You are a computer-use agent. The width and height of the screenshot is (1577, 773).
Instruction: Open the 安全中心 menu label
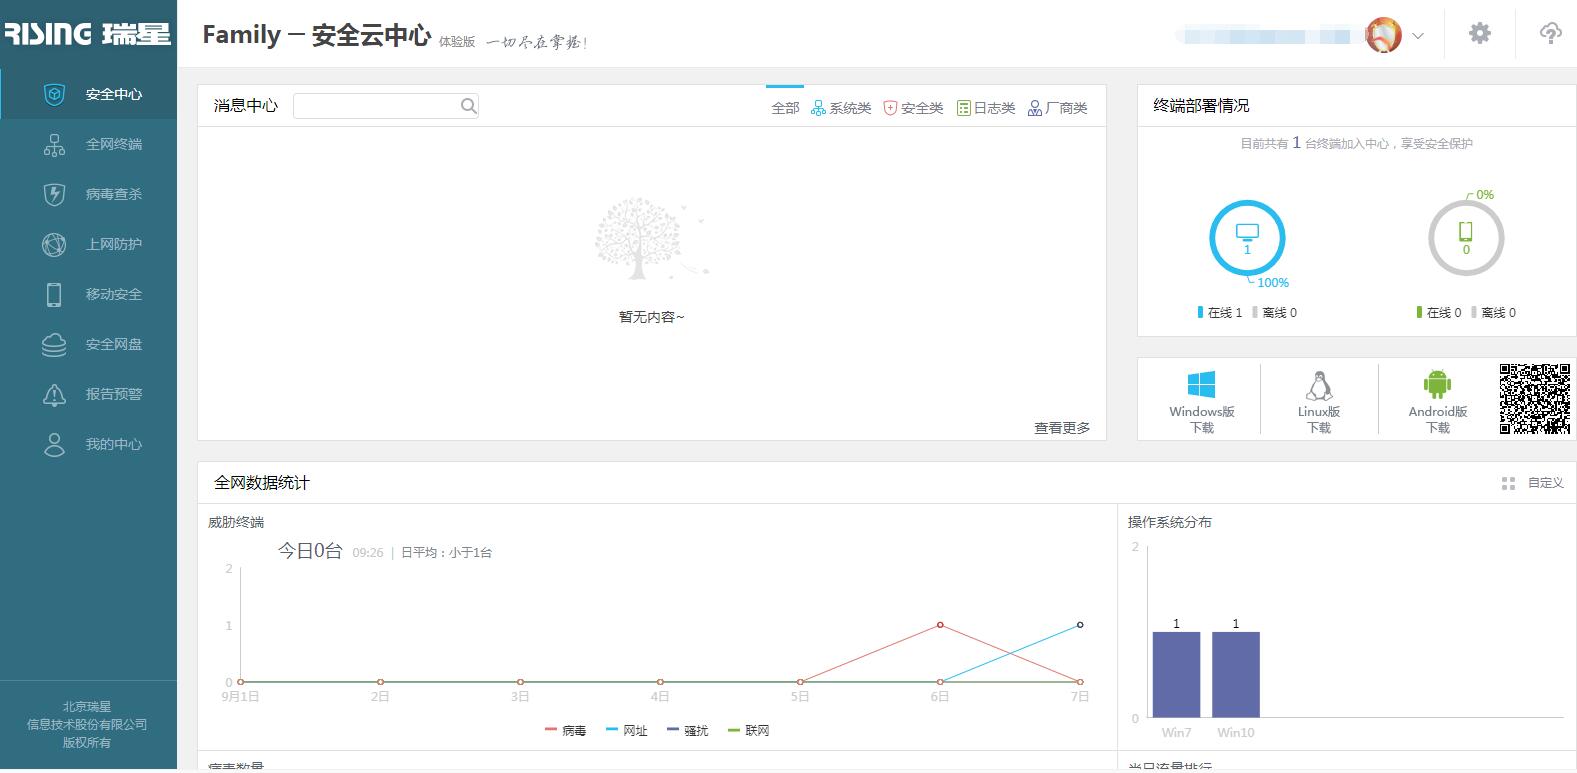[x=114, y=94]
